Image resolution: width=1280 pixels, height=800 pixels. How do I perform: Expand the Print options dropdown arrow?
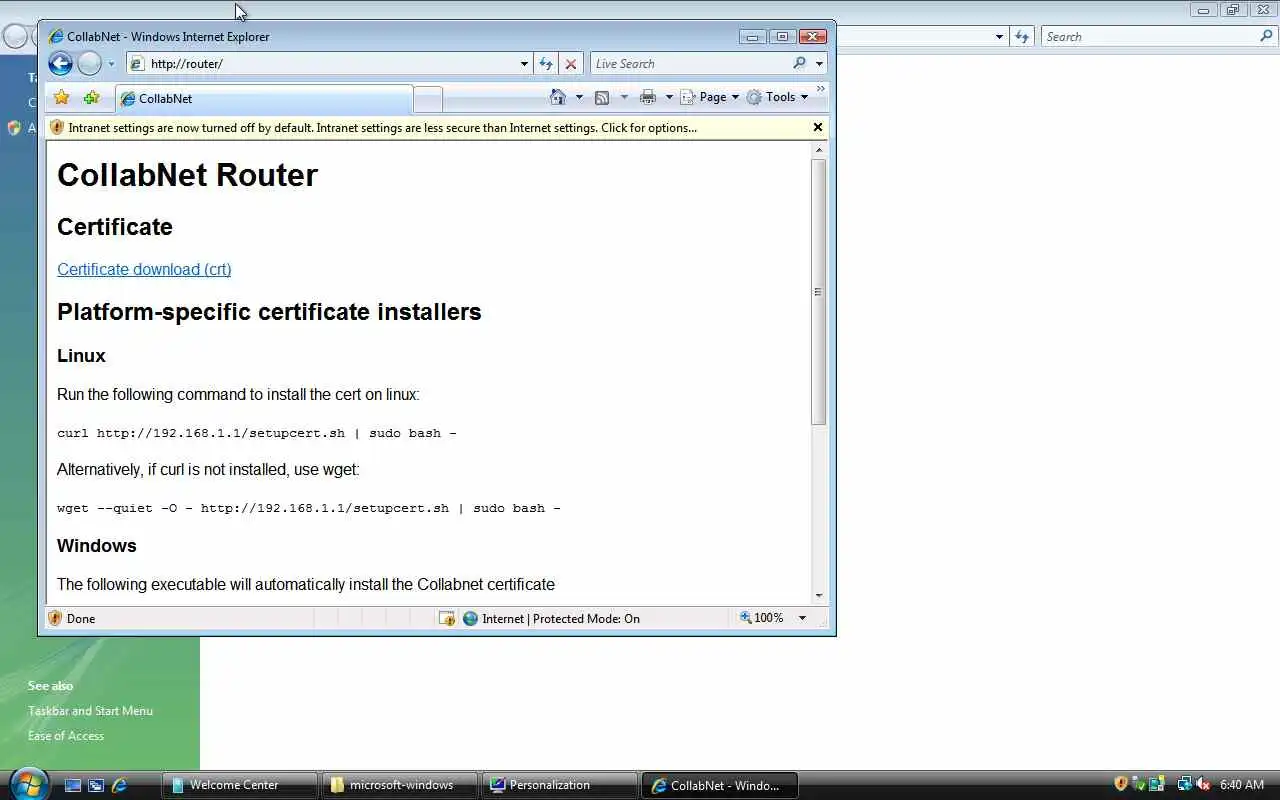click(x=669, y=97)
